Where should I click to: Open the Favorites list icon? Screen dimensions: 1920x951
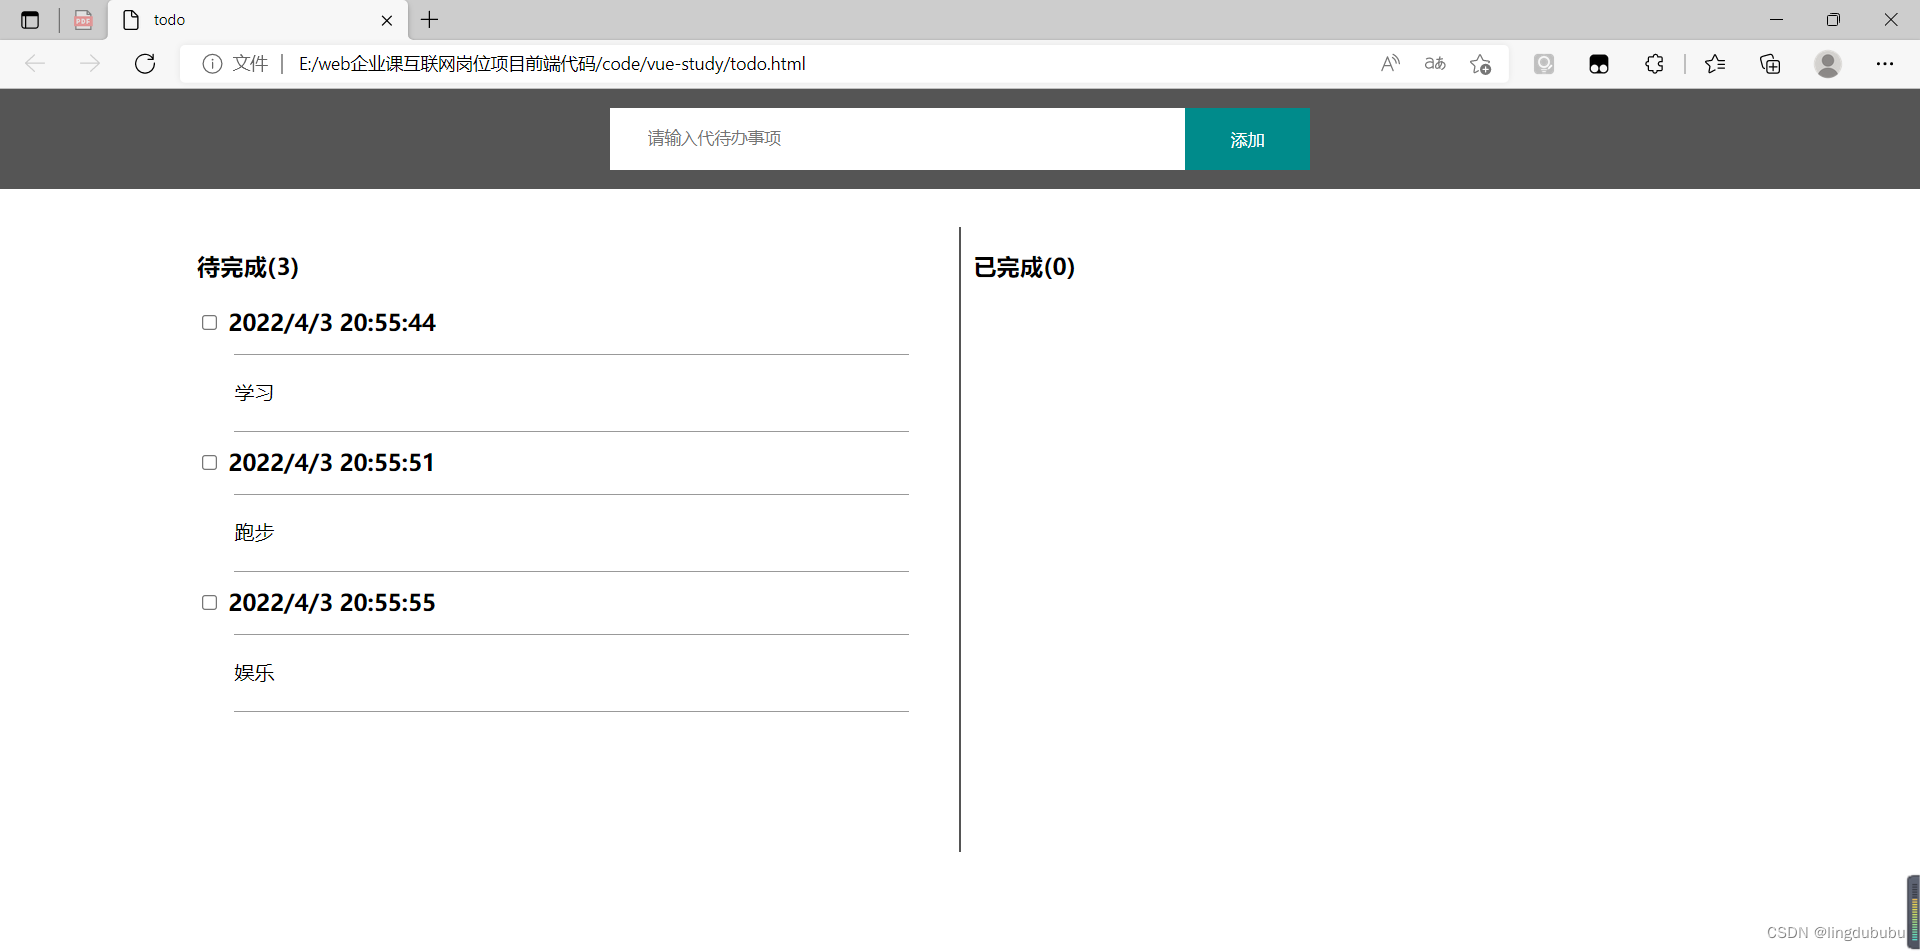tap(1715, 64)
